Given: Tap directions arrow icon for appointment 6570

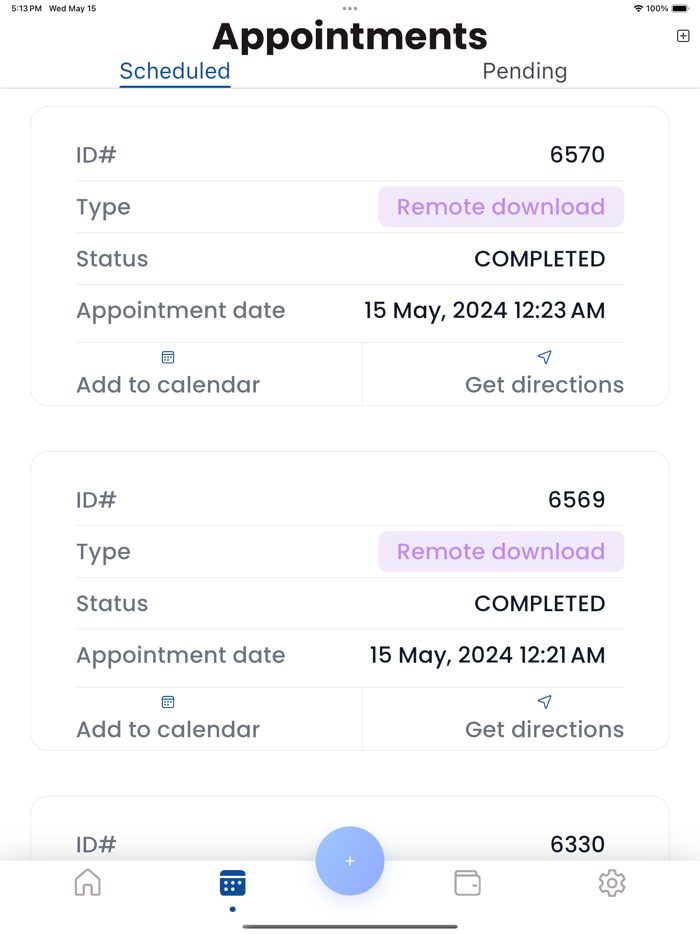Looking at the screenshot, I should coord(544,357).
